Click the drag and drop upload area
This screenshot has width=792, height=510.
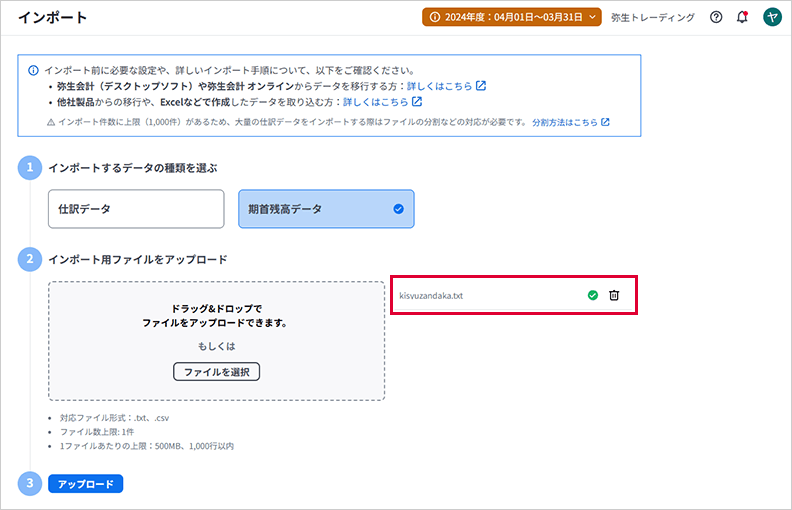pyautogui.click(x=216, y=340)
